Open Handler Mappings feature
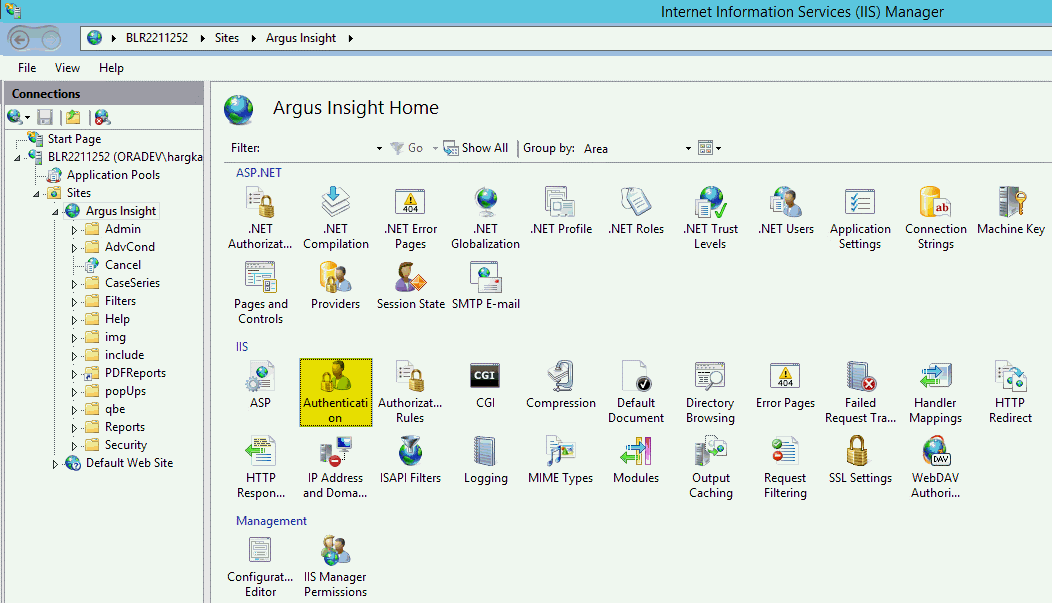The image size is (1052, 603). point(935,392)
